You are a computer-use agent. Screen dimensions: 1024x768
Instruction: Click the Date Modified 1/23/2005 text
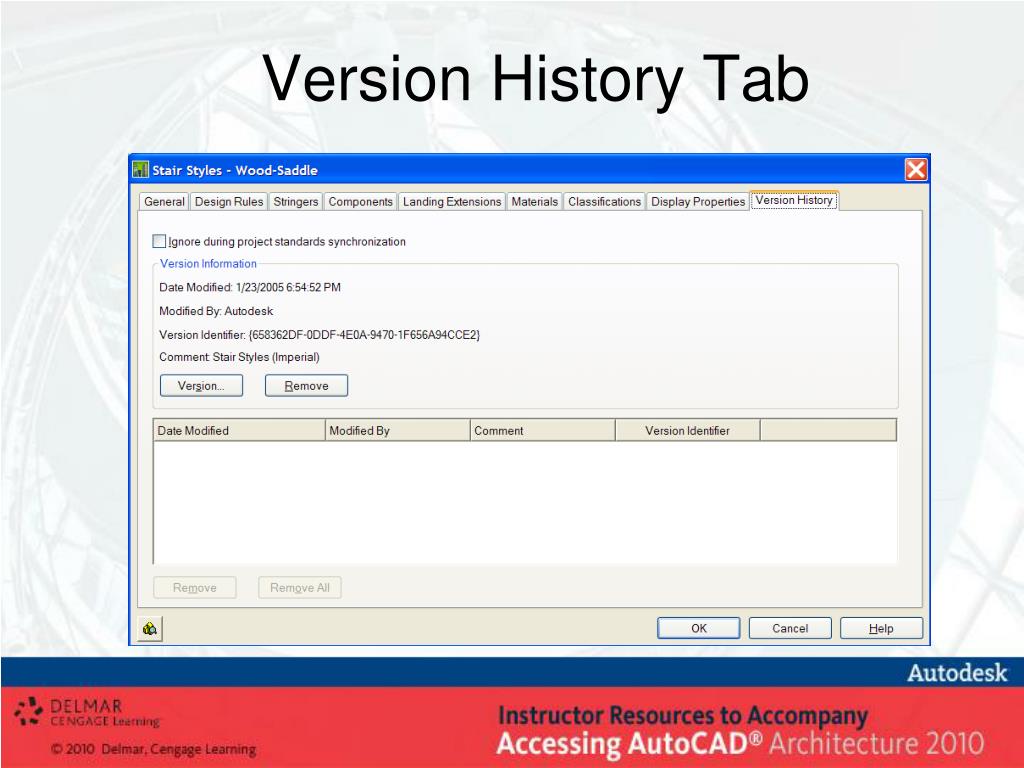point(250,287)
